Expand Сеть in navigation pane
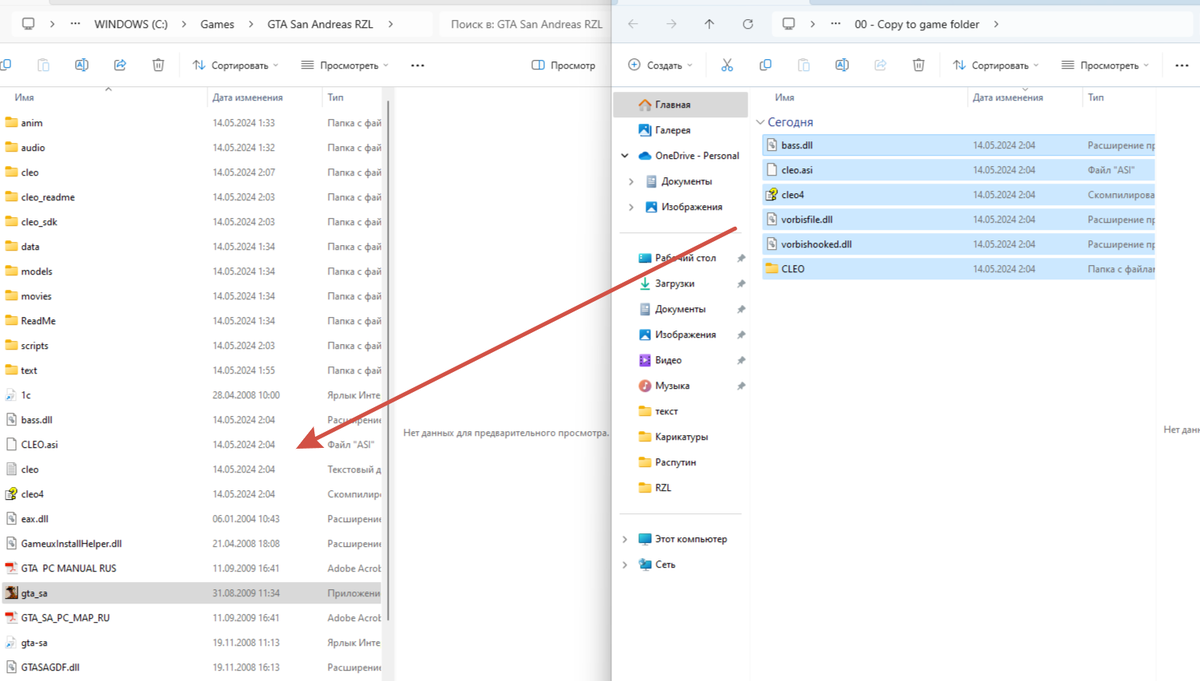The image size is (1200, 681). (x=625, y=565)
